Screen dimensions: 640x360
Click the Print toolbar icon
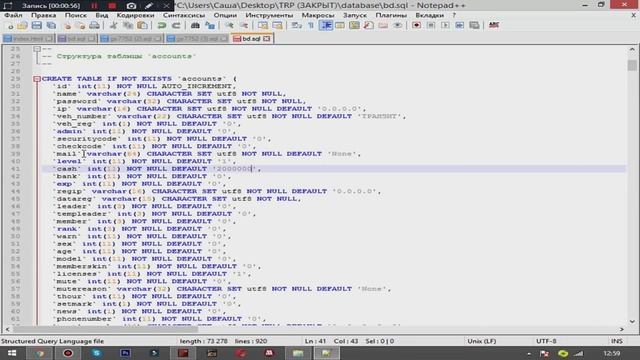[94, 26]
